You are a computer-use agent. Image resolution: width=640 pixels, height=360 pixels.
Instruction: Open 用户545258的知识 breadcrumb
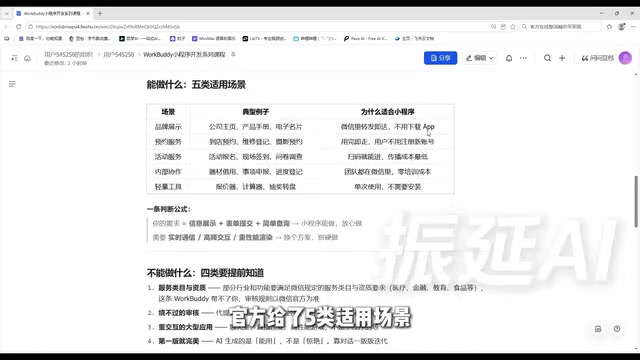[68, 54]
